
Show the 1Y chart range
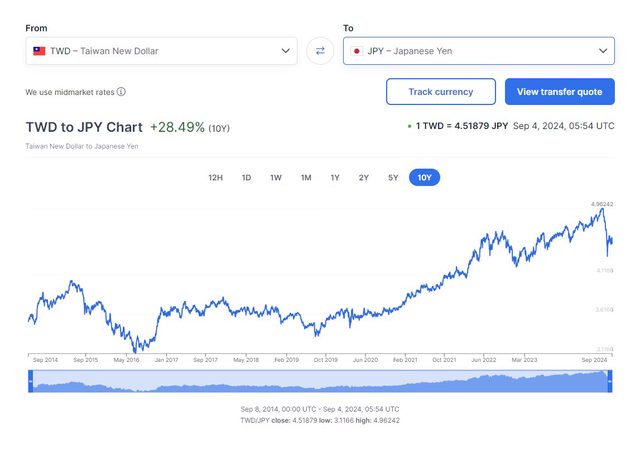click(335, 177)
